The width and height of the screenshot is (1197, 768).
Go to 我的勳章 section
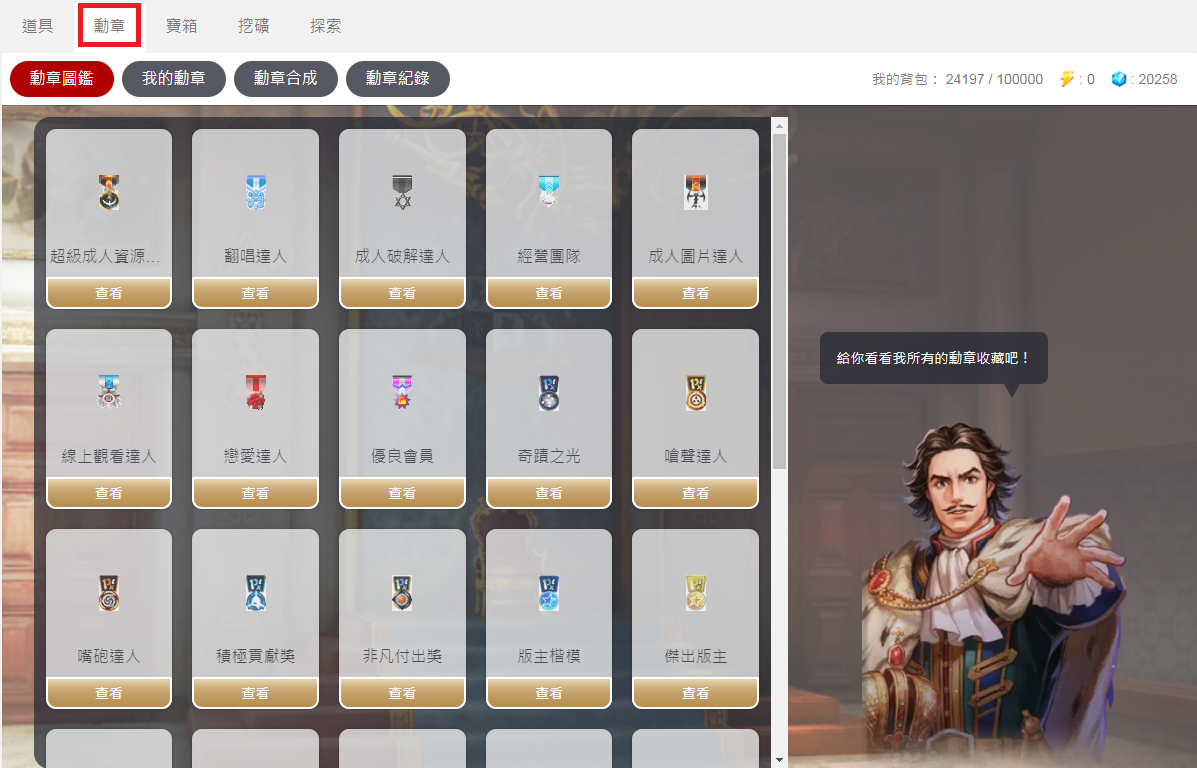coord(174,79)
